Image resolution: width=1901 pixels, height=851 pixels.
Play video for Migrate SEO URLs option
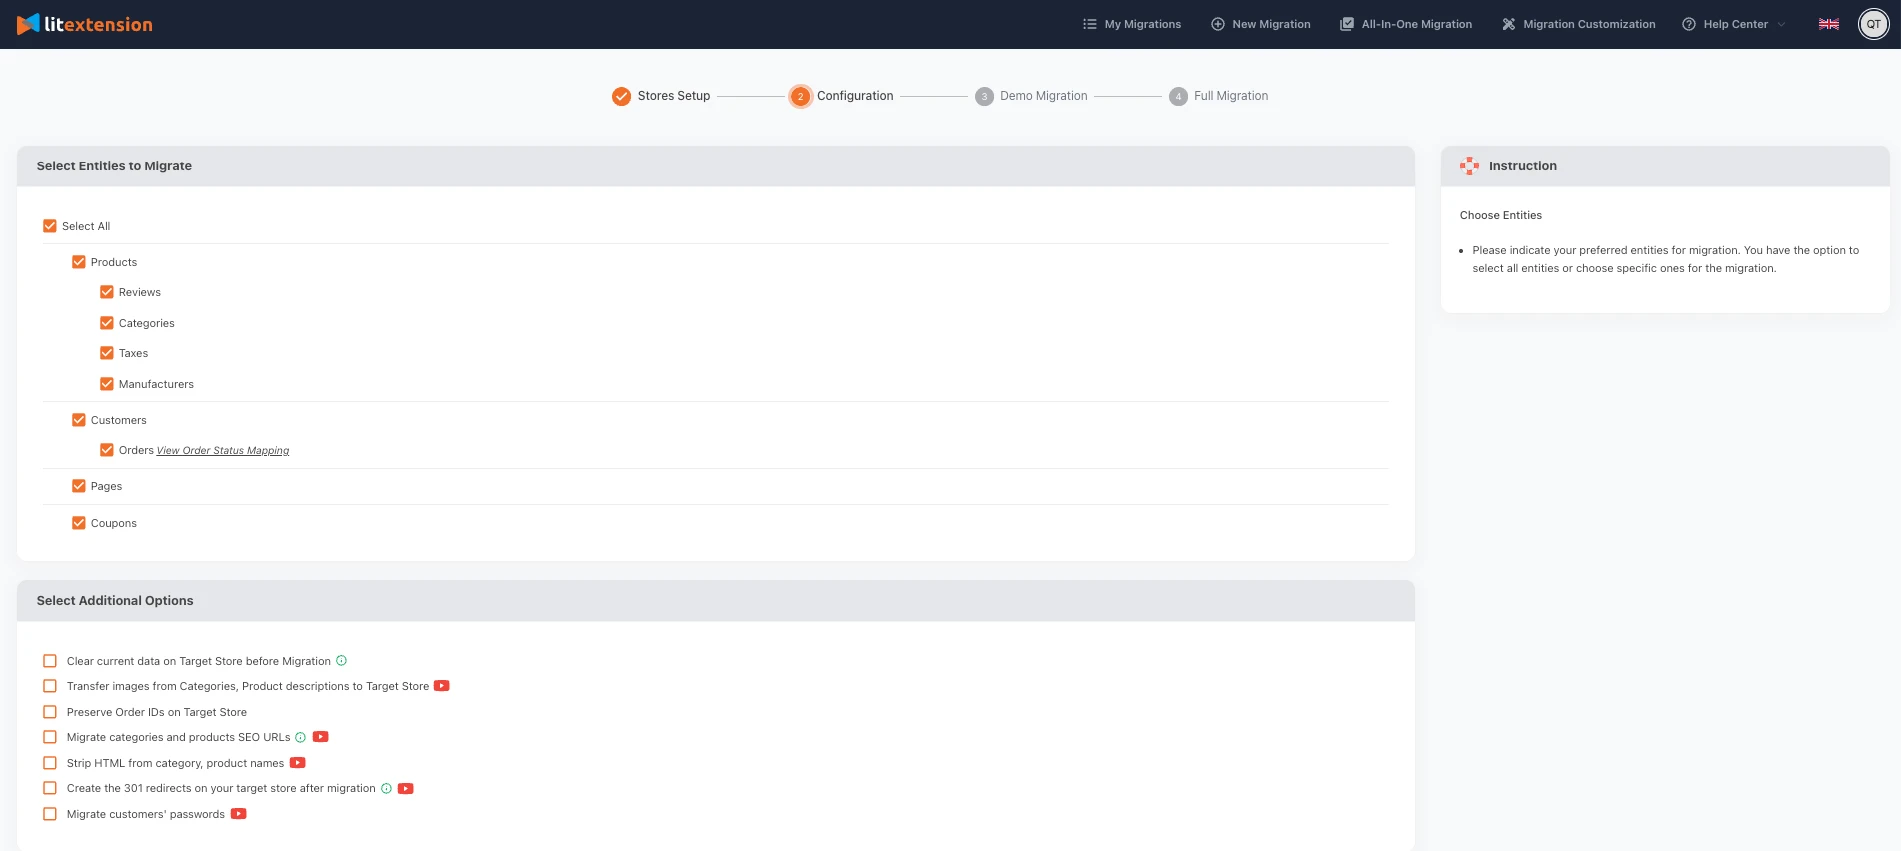[x=321, y=737]
